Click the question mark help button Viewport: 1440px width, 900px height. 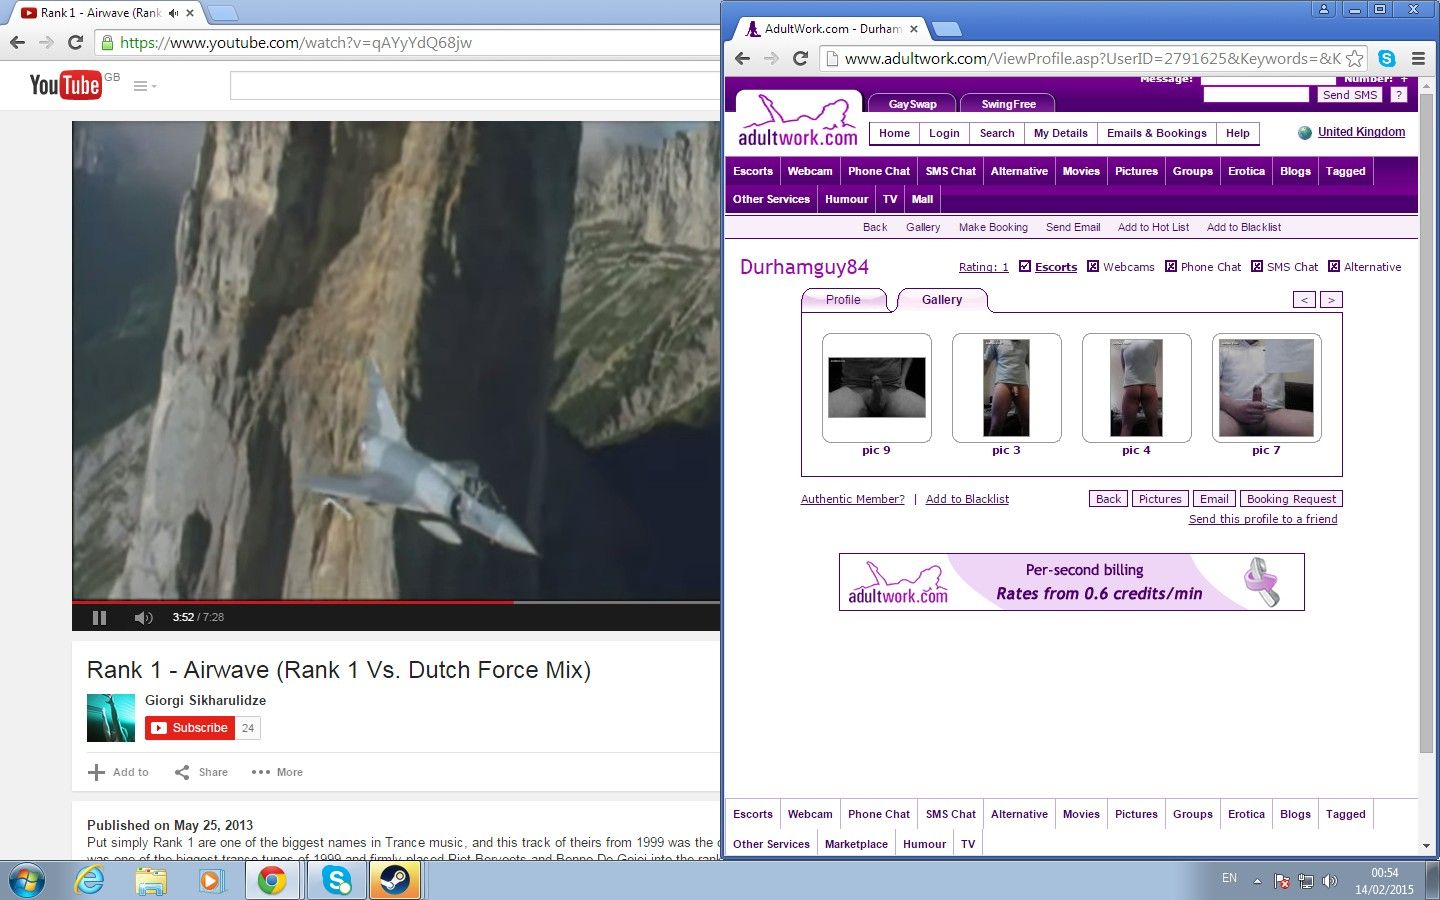(1399, 95)
